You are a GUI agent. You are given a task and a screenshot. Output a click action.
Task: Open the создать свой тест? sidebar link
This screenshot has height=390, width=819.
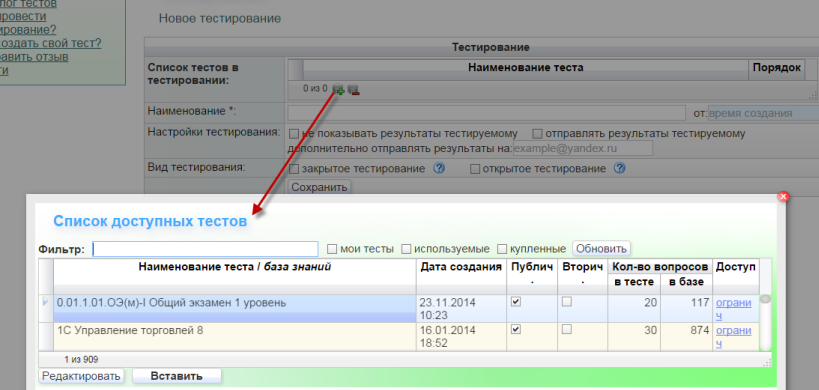point(51,43)
